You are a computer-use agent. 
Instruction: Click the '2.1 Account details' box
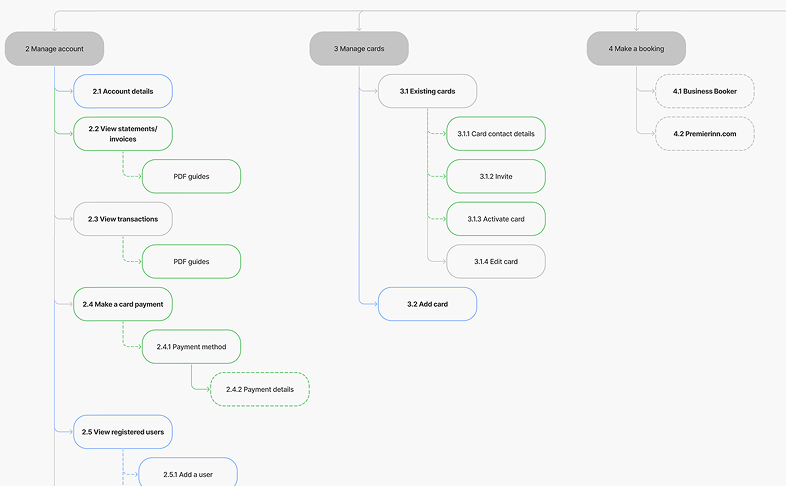click(123, 91)
